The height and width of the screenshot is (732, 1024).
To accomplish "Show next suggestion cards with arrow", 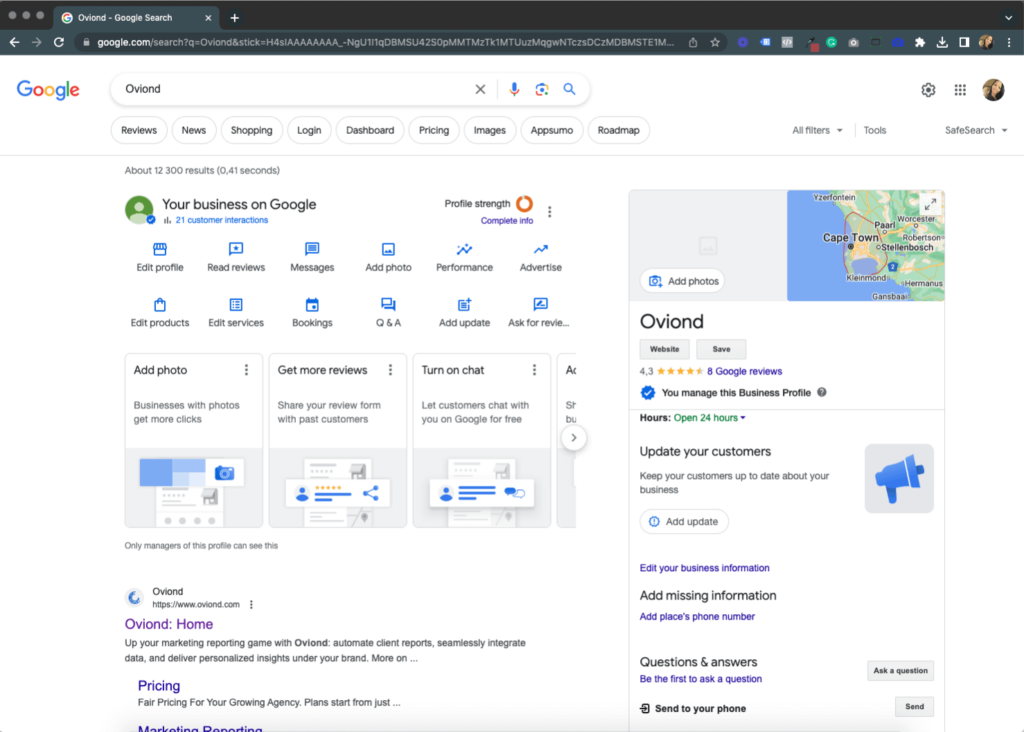I will point(573,438).
